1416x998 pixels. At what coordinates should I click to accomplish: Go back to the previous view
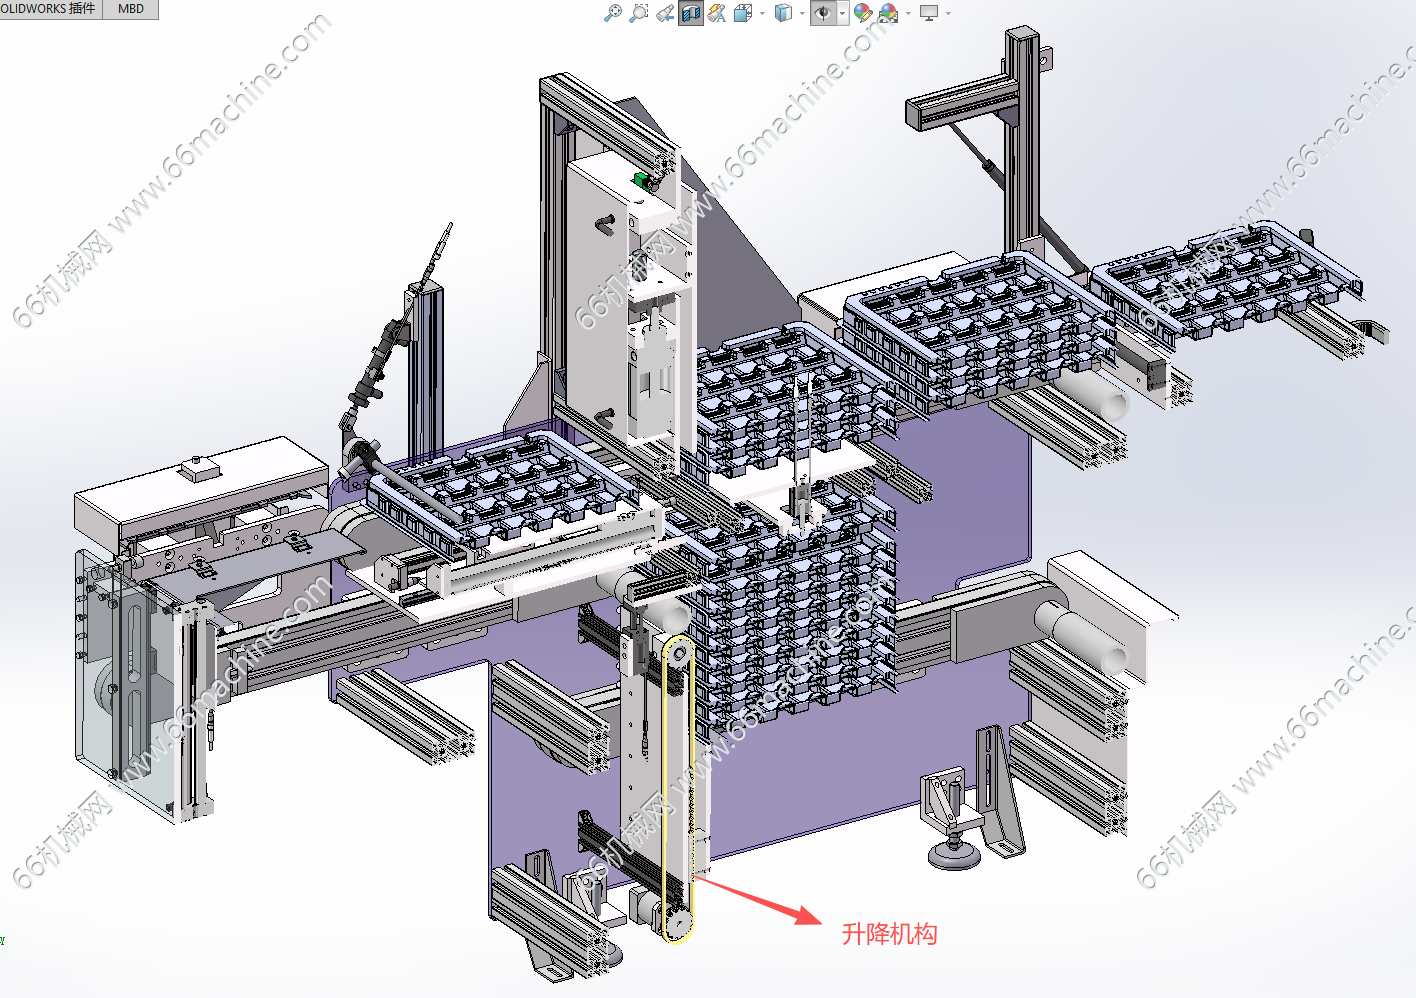tap(665, 13)
